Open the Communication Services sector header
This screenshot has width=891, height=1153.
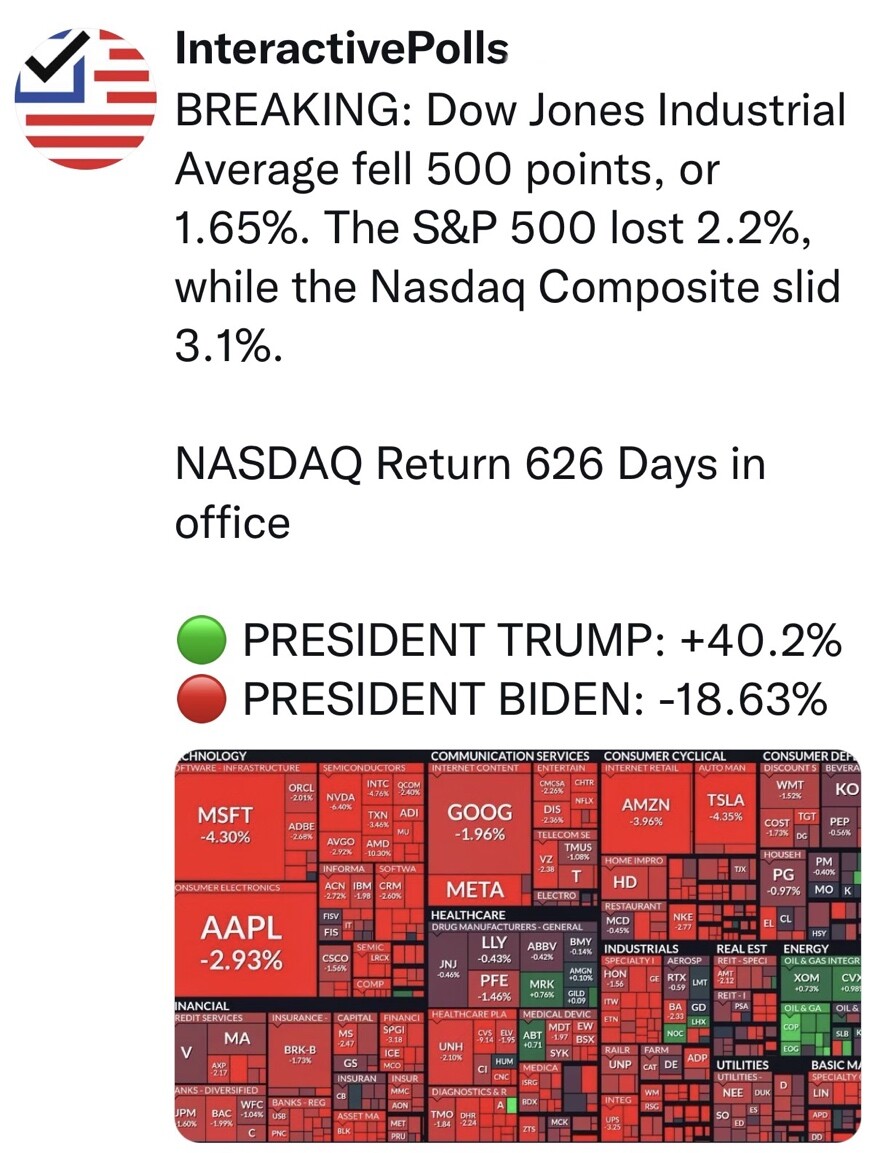pos(510,756)
